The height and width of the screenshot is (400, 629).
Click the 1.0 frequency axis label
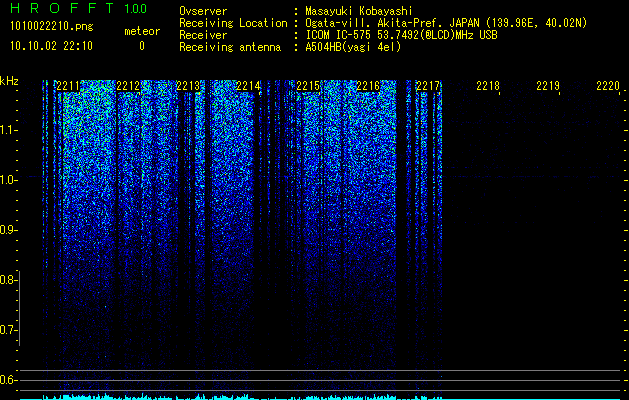(8, 180)
